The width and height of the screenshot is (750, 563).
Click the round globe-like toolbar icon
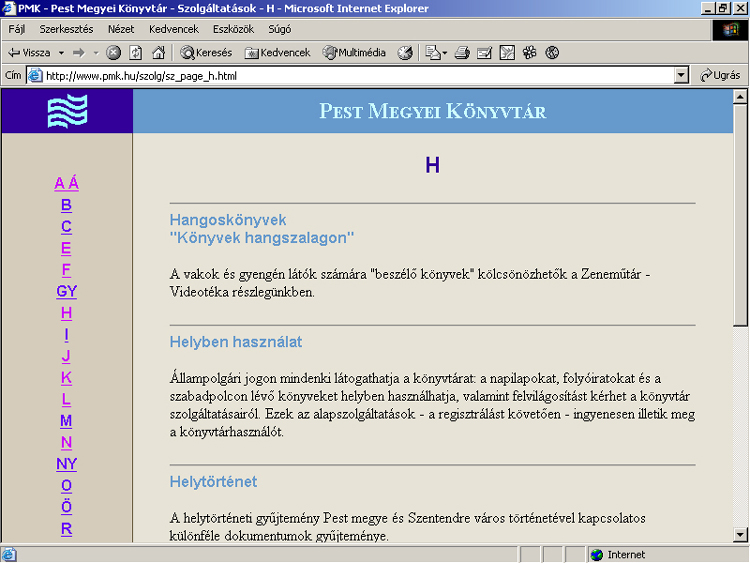pyautogui.click(x=552, y=53)
